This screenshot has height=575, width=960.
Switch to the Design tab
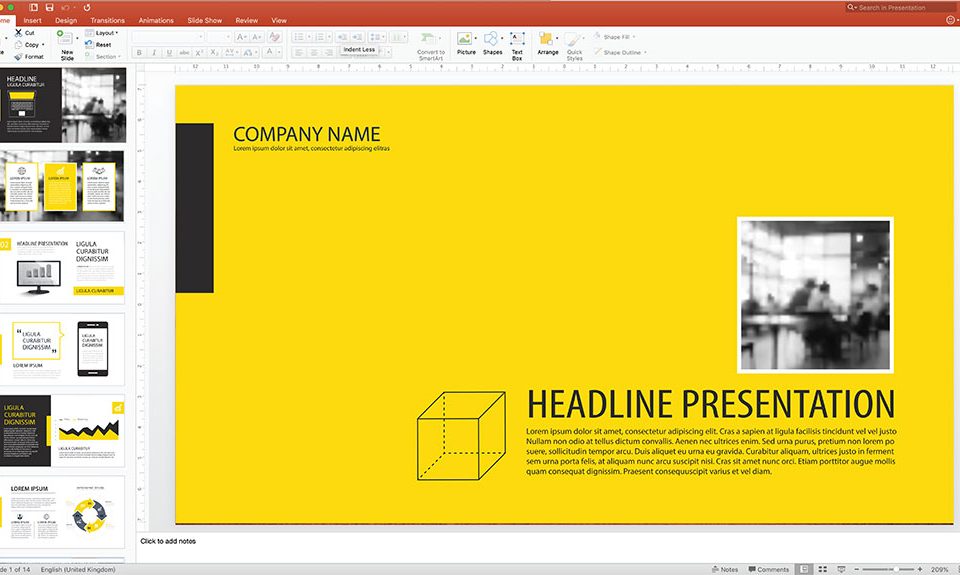tap(66, 20)
